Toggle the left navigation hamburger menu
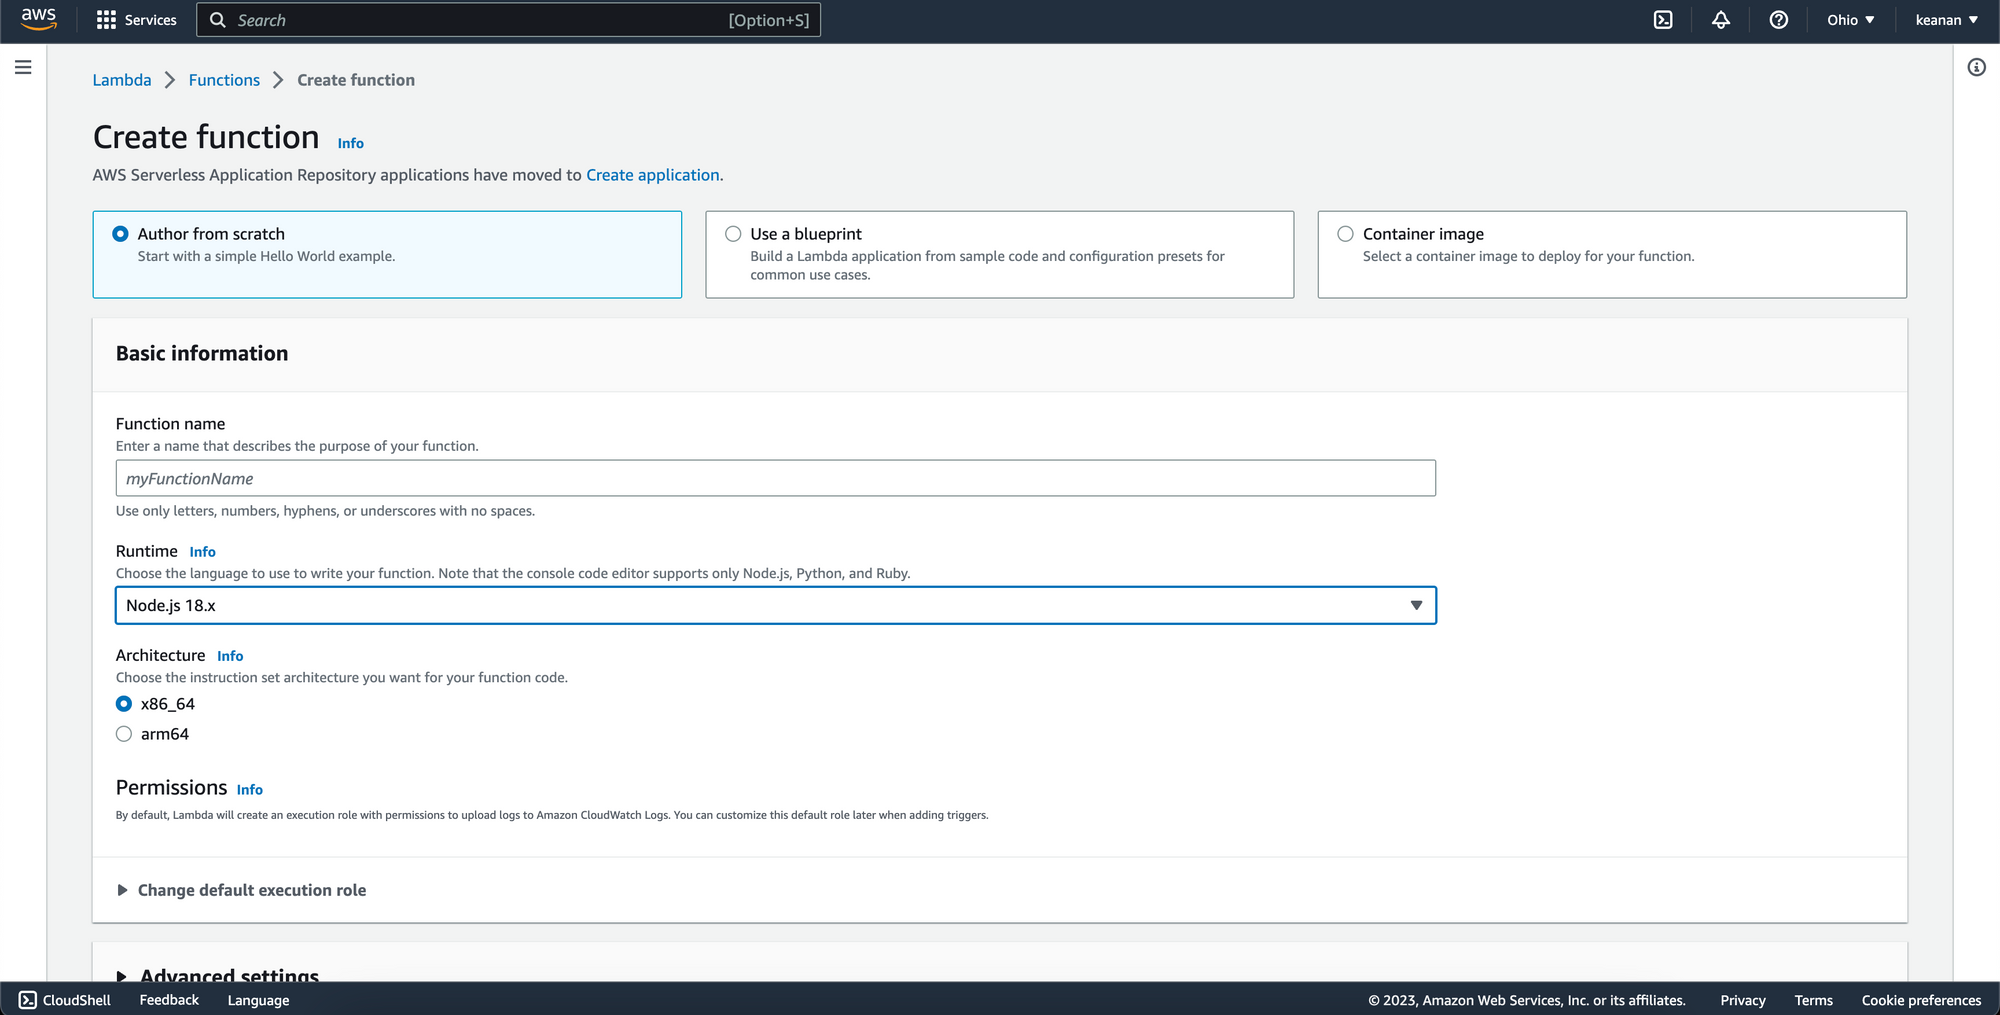Viewport: 2000px width, 1015px height. tap(23, 67)
